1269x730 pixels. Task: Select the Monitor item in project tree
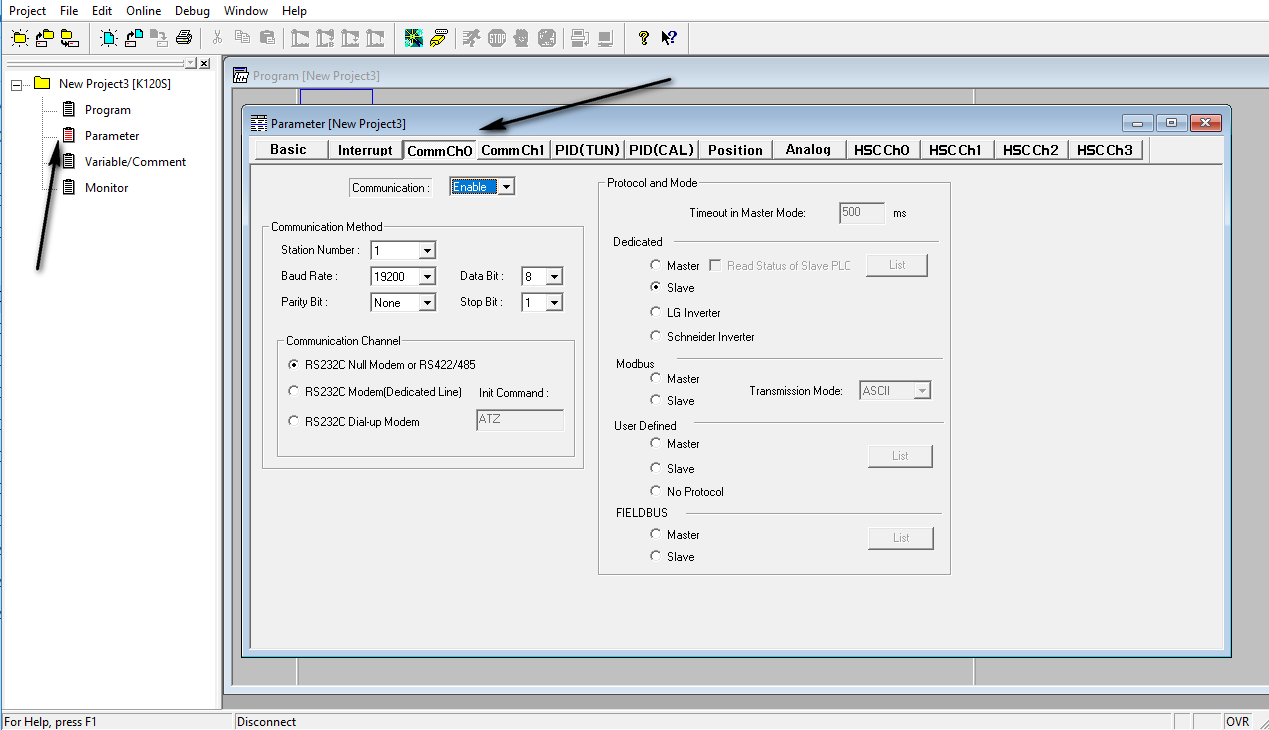click(x=106, y=188)
